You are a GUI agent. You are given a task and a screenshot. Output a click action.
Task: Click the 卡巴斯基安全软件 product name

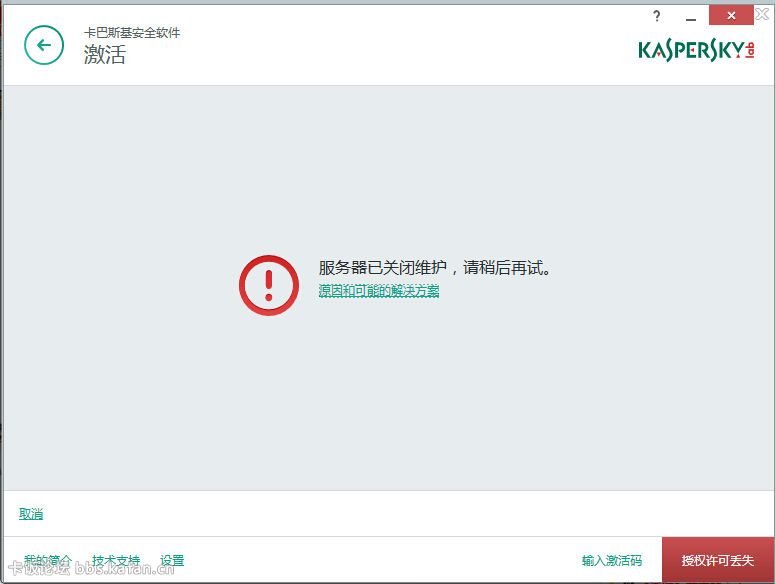132,33
